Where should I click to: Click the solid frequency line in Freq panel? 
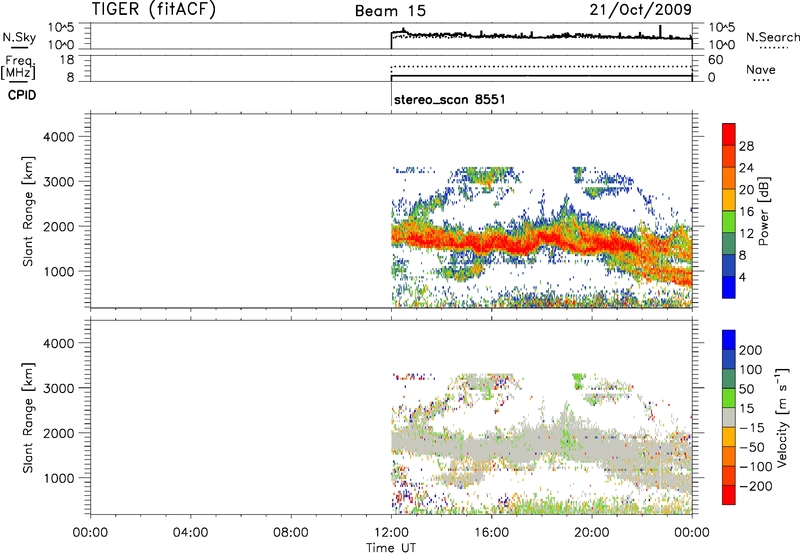(x=541, y=75)
